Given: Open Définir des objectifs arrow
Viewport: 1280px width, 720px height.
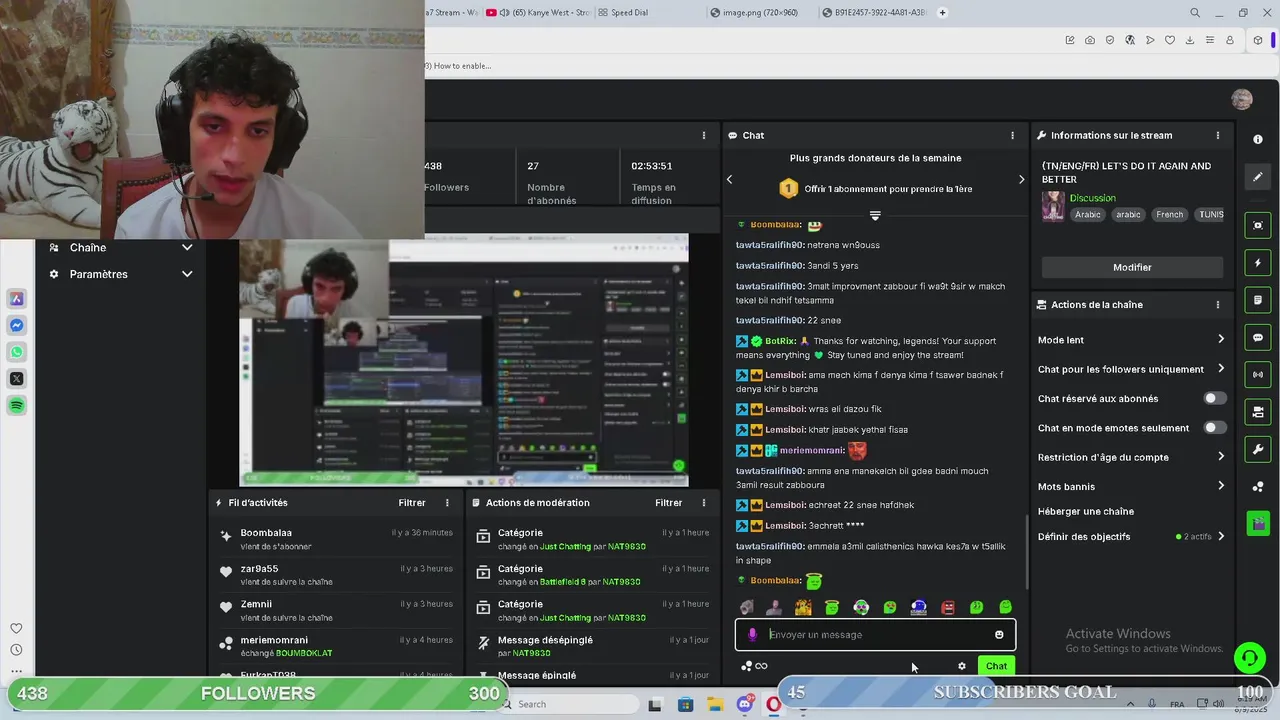Looking at the screenshot, I should click(1221, 536).
